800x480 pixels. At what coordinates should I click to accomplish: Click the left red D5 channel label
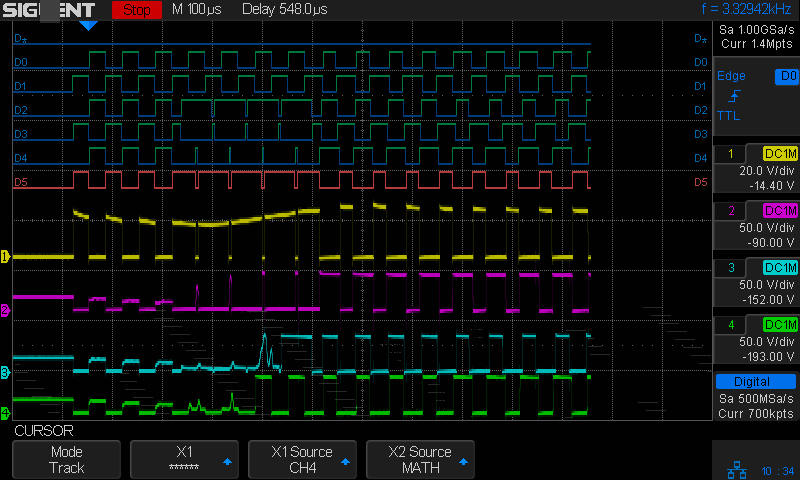pyautogui.click(x=21, y=182)
